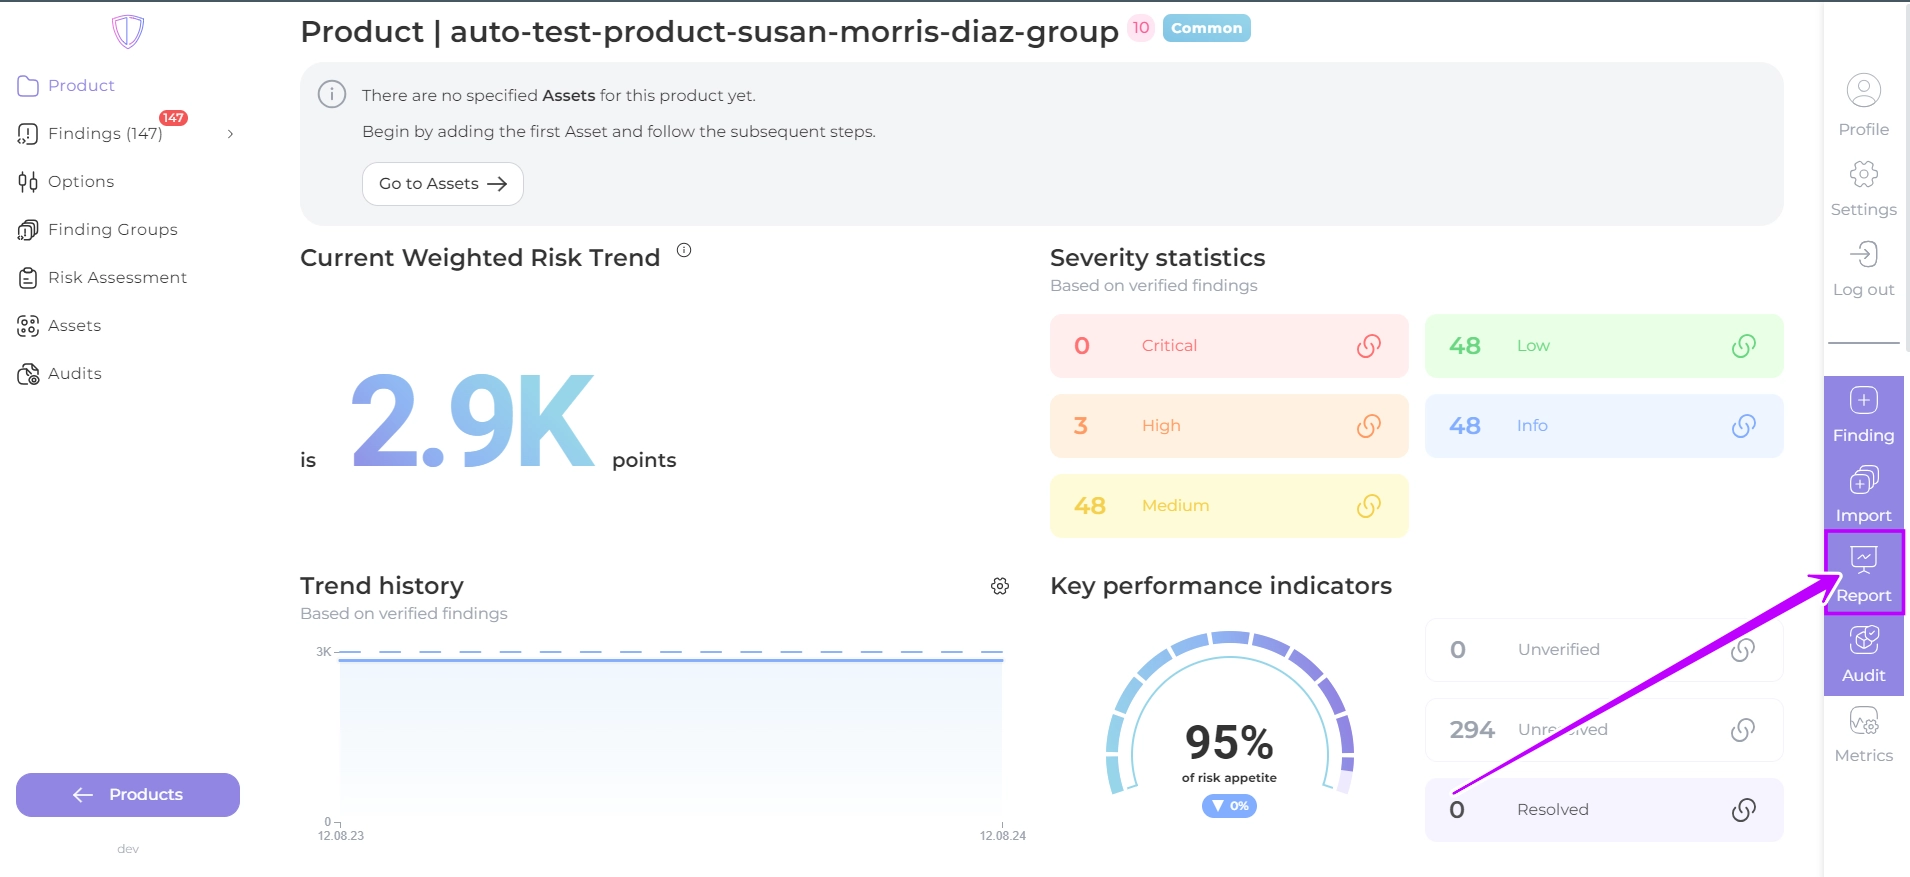Click the 0% risk appetite change badge

[x=1229, y=806]
